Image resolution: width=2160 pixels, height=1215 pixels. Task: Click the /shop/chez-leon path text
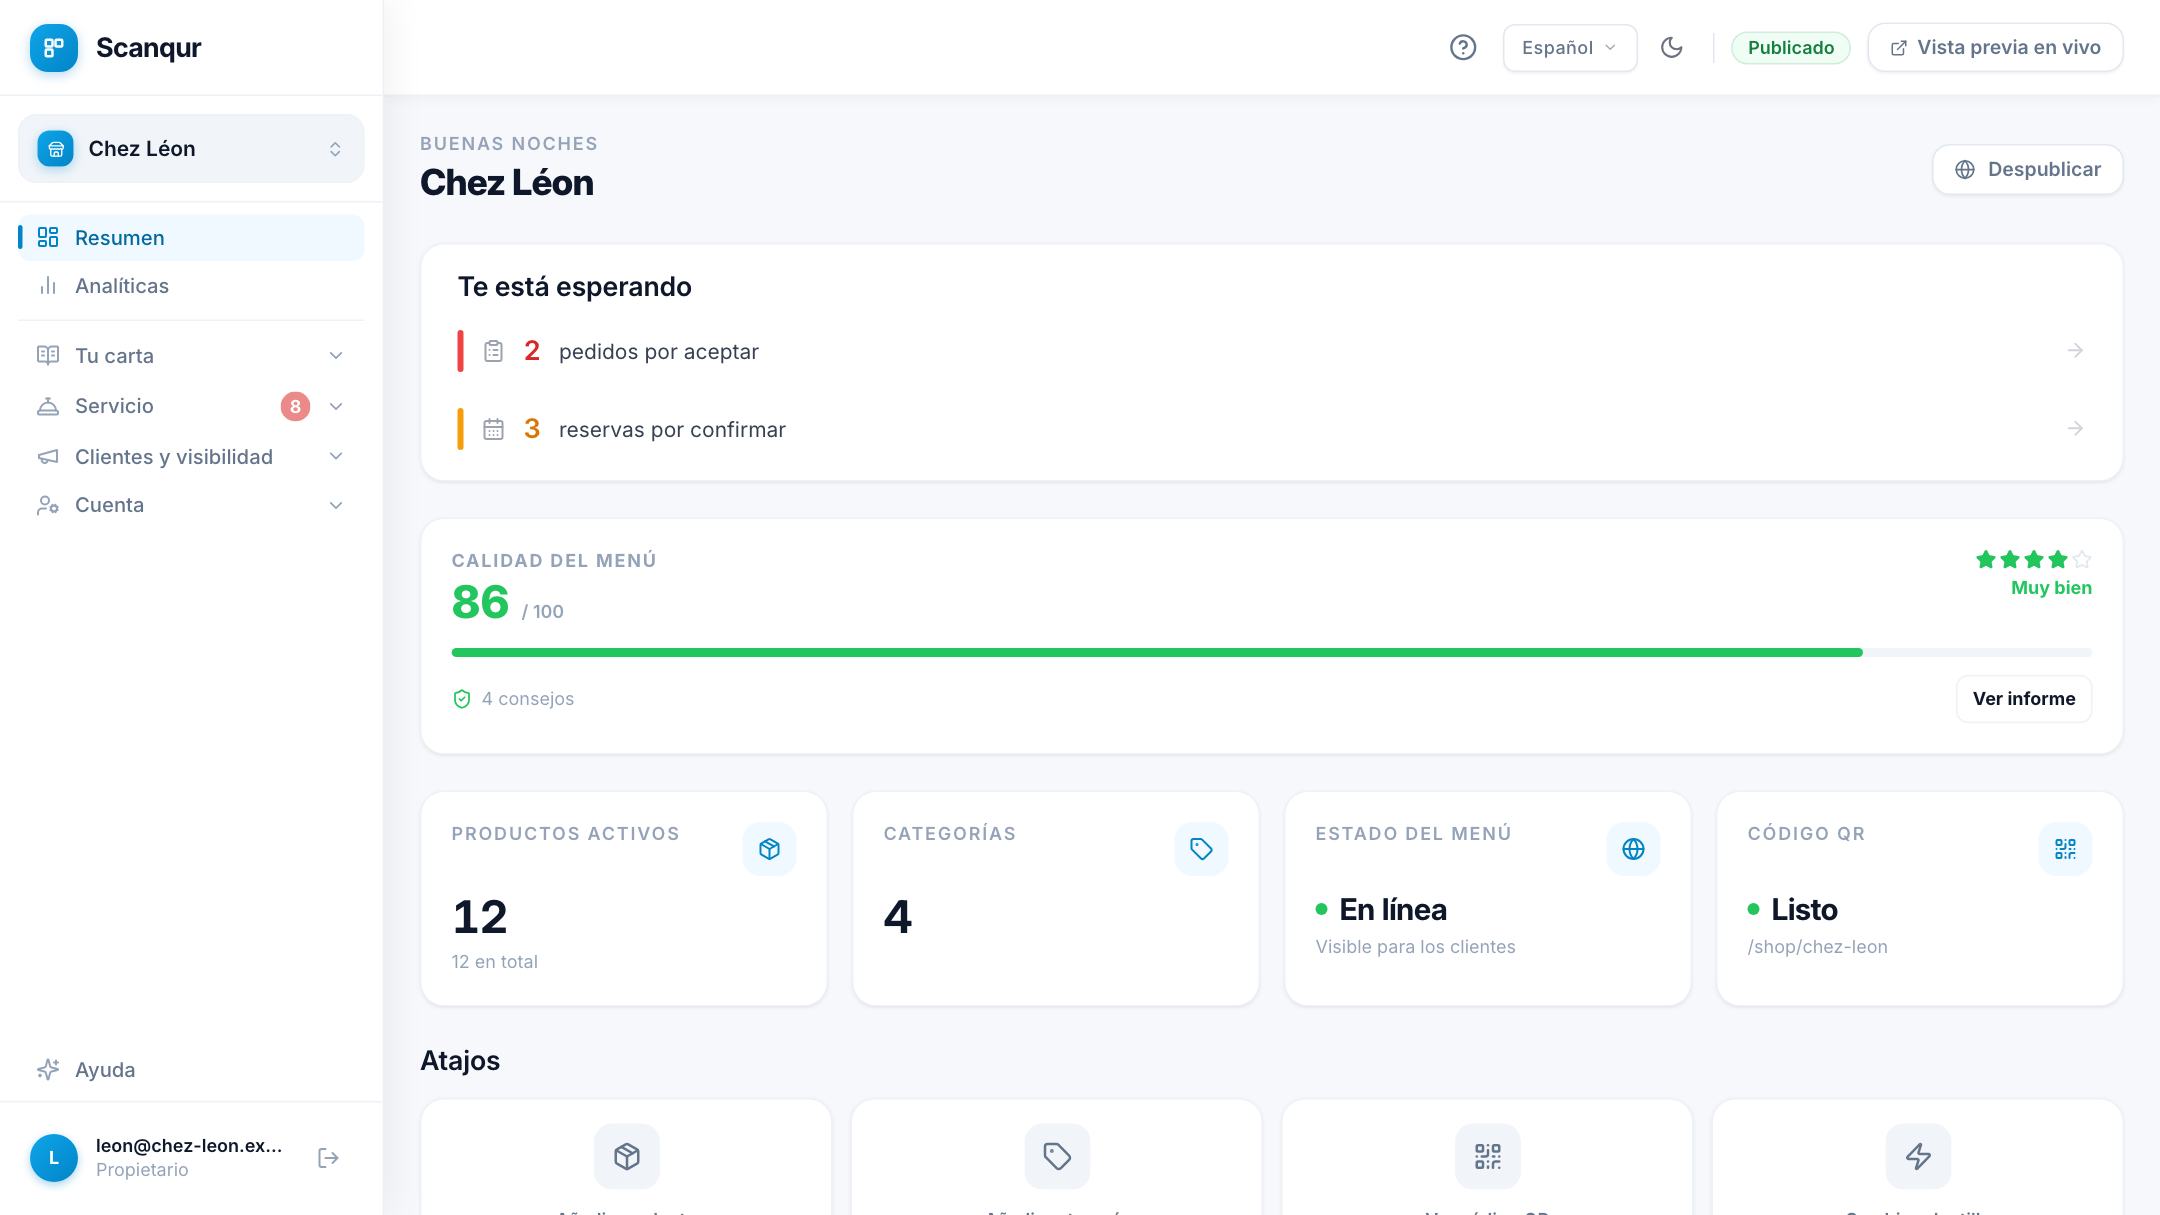1818,947
